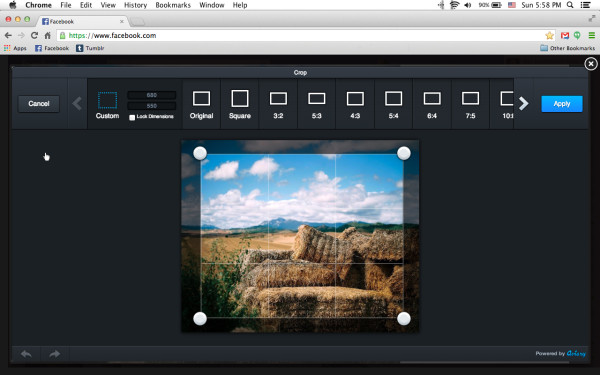
Task: Open the Apple menu
Action: coord(13,5)
